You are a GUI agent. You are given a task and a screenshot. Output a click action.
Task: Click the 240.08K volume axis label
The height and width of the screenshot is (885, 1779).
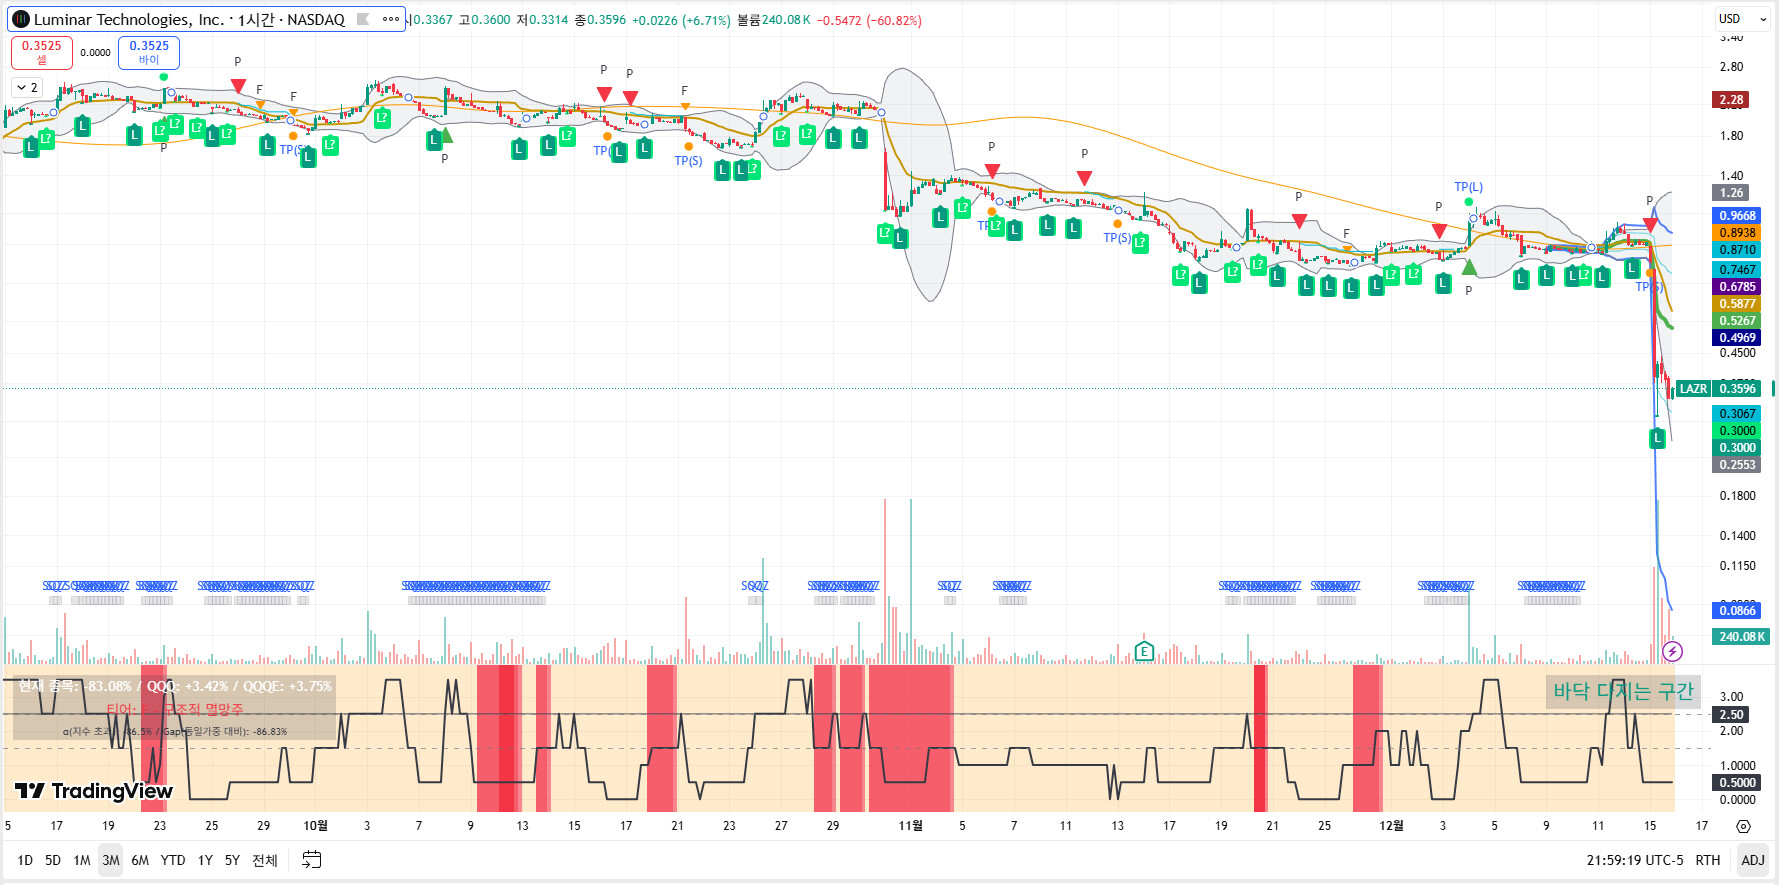1742,637
